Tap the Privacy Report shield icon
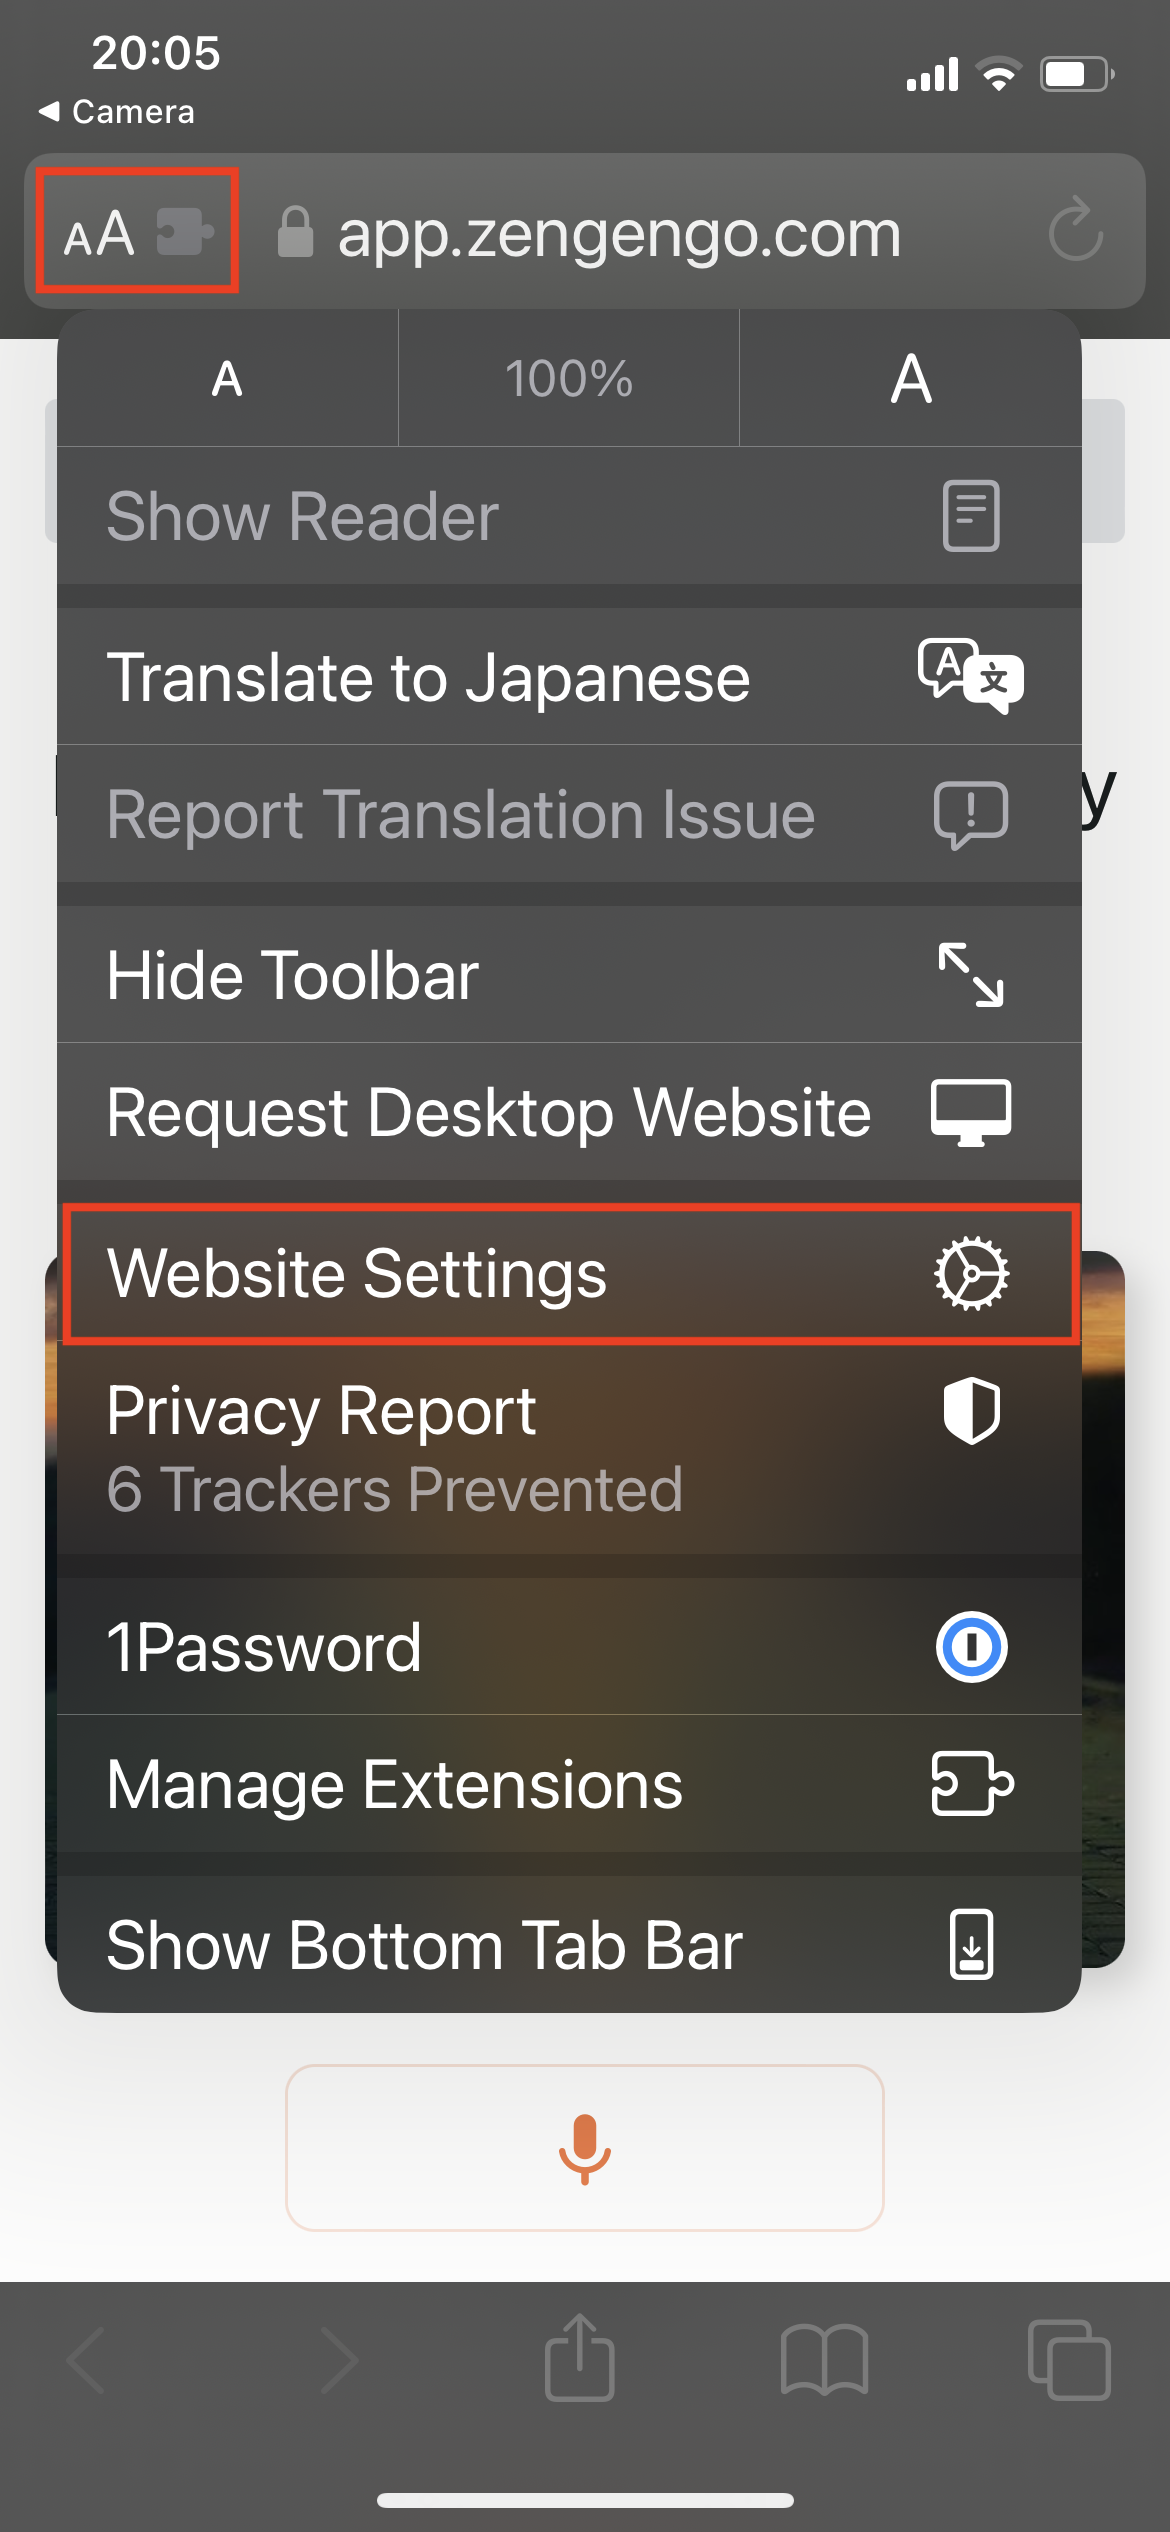Viewport: 1170px width, 2532px height. click(971, 1410)
